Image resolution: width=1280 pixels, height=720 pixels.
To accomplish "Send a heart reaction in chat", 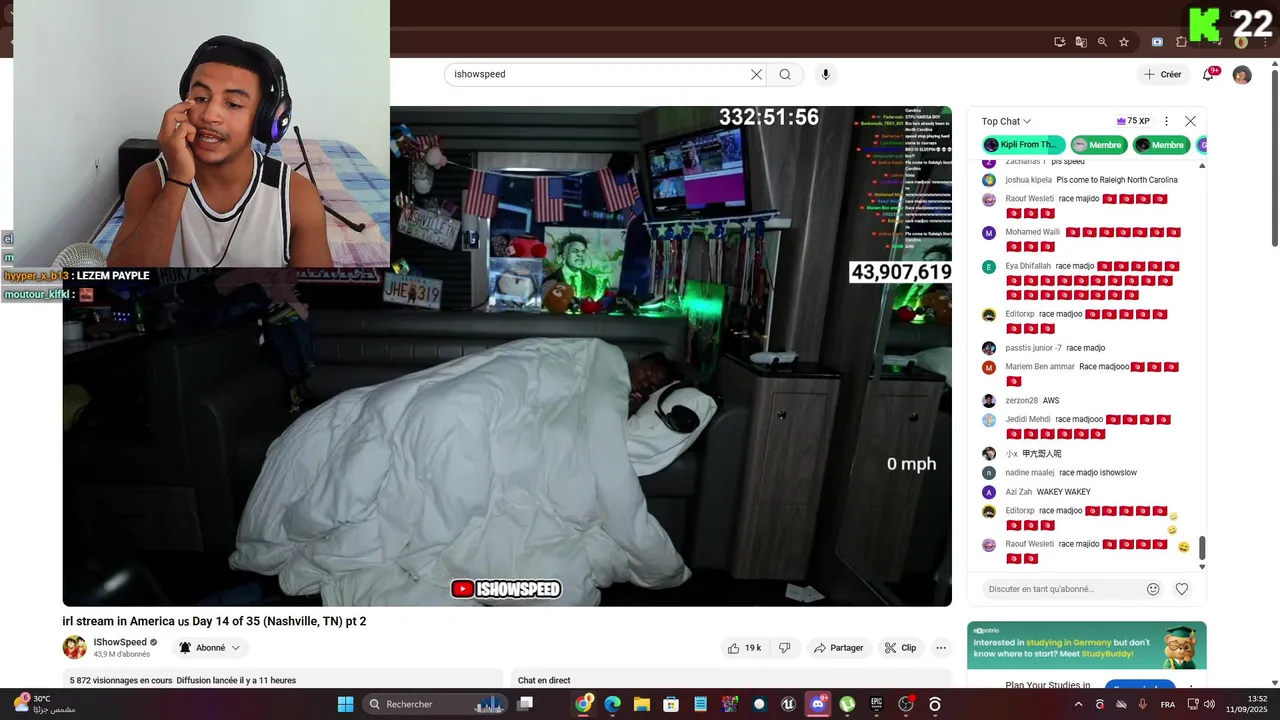I will pyautogui.click(x=1181, y=589).
